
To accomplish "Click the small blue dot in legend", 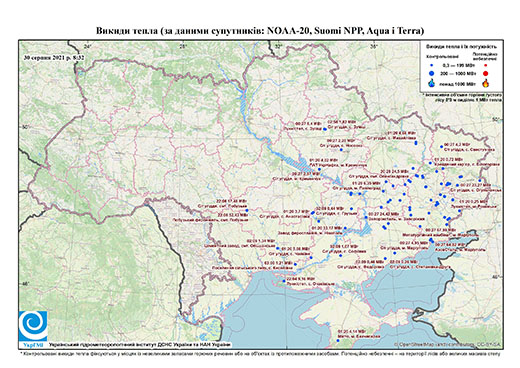I will pos(432,65).
